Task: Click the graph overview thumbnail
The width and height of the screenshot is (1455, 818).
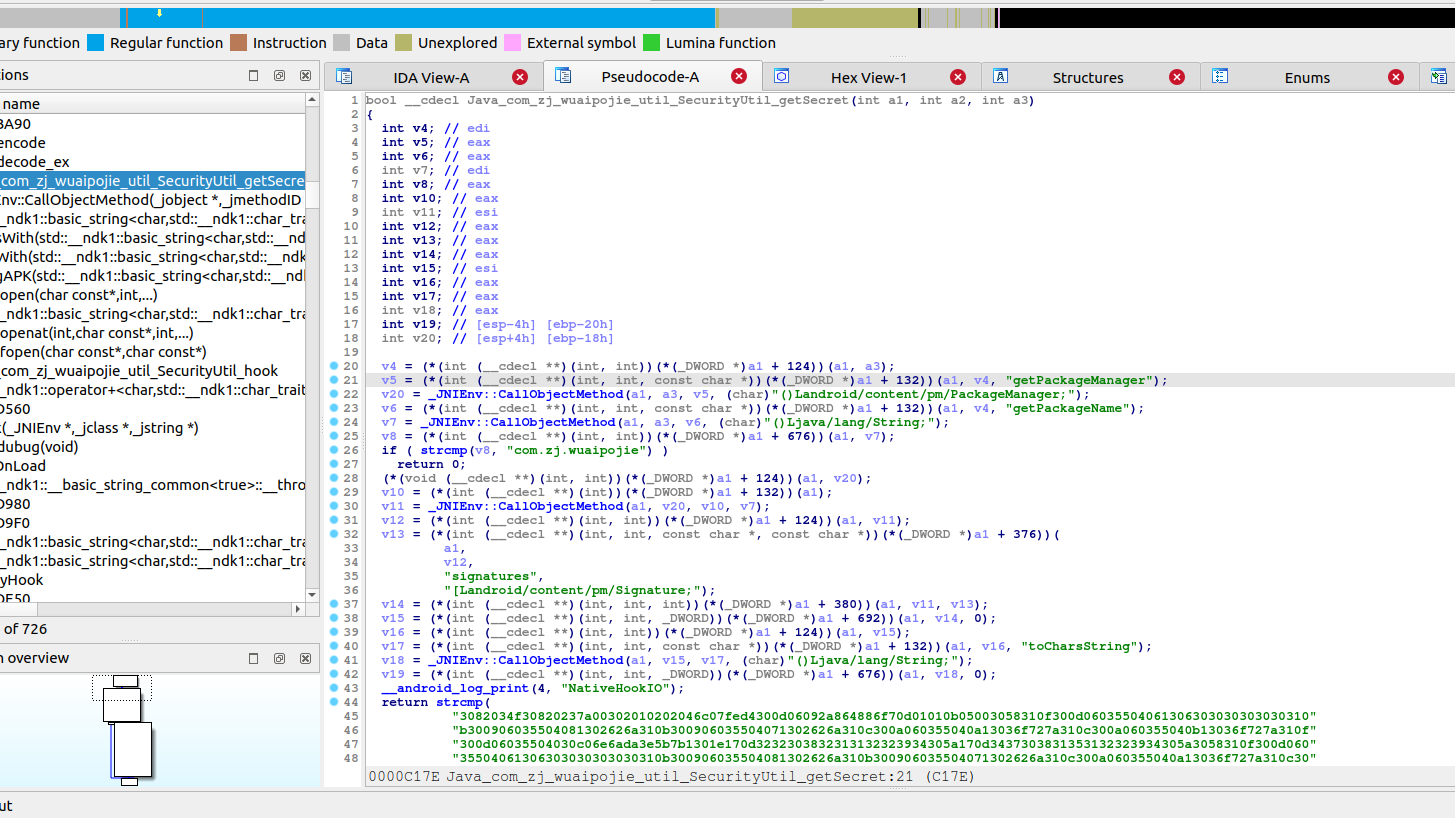Action: click(x=126, y=730)
